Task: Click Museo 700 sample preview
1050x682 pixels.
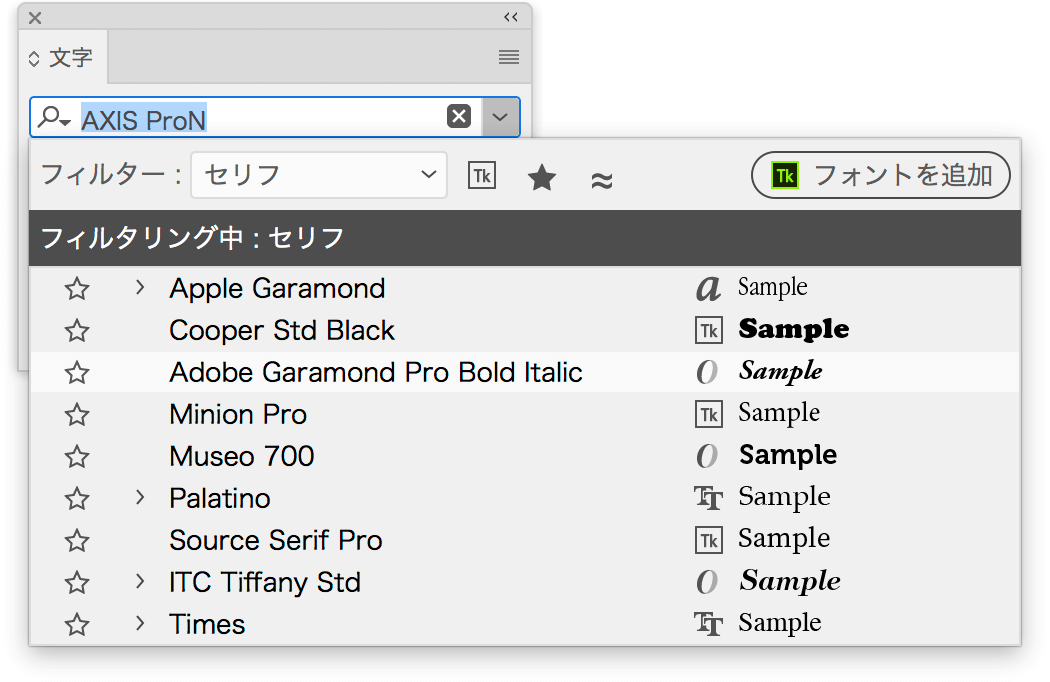Action: (788, 456)
